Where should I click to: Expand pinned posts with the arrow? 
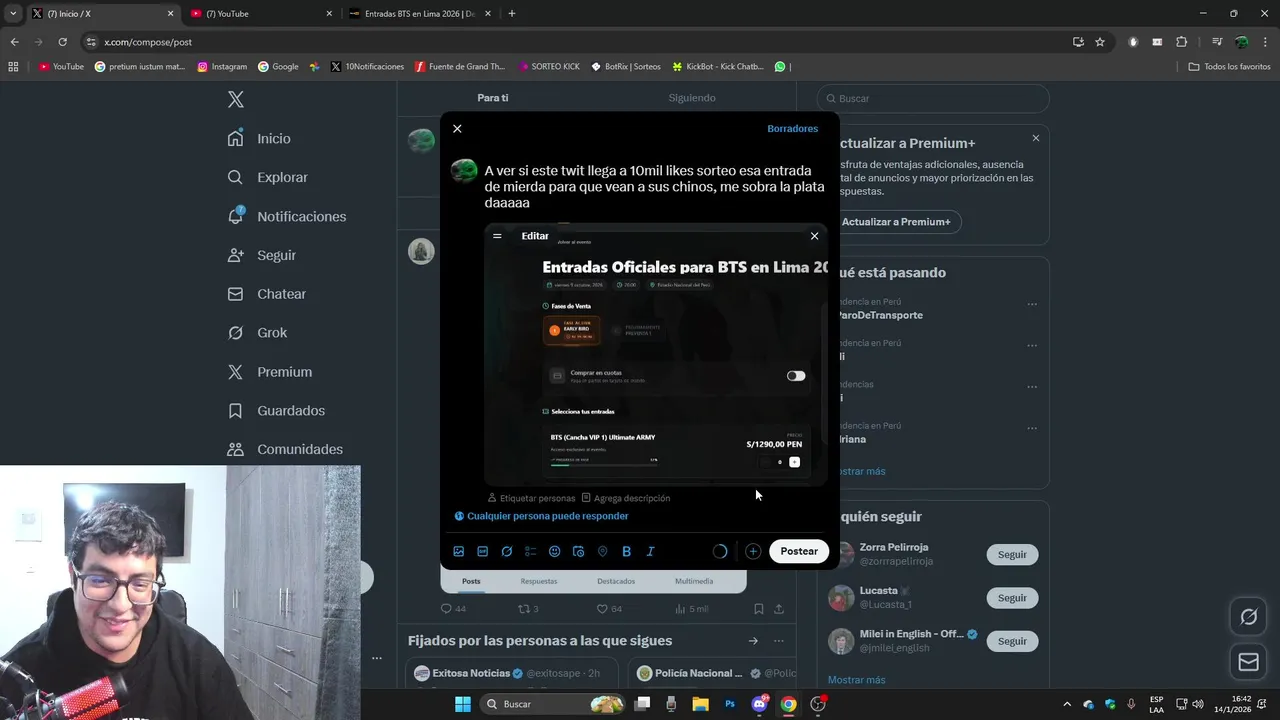coord(753,641)
